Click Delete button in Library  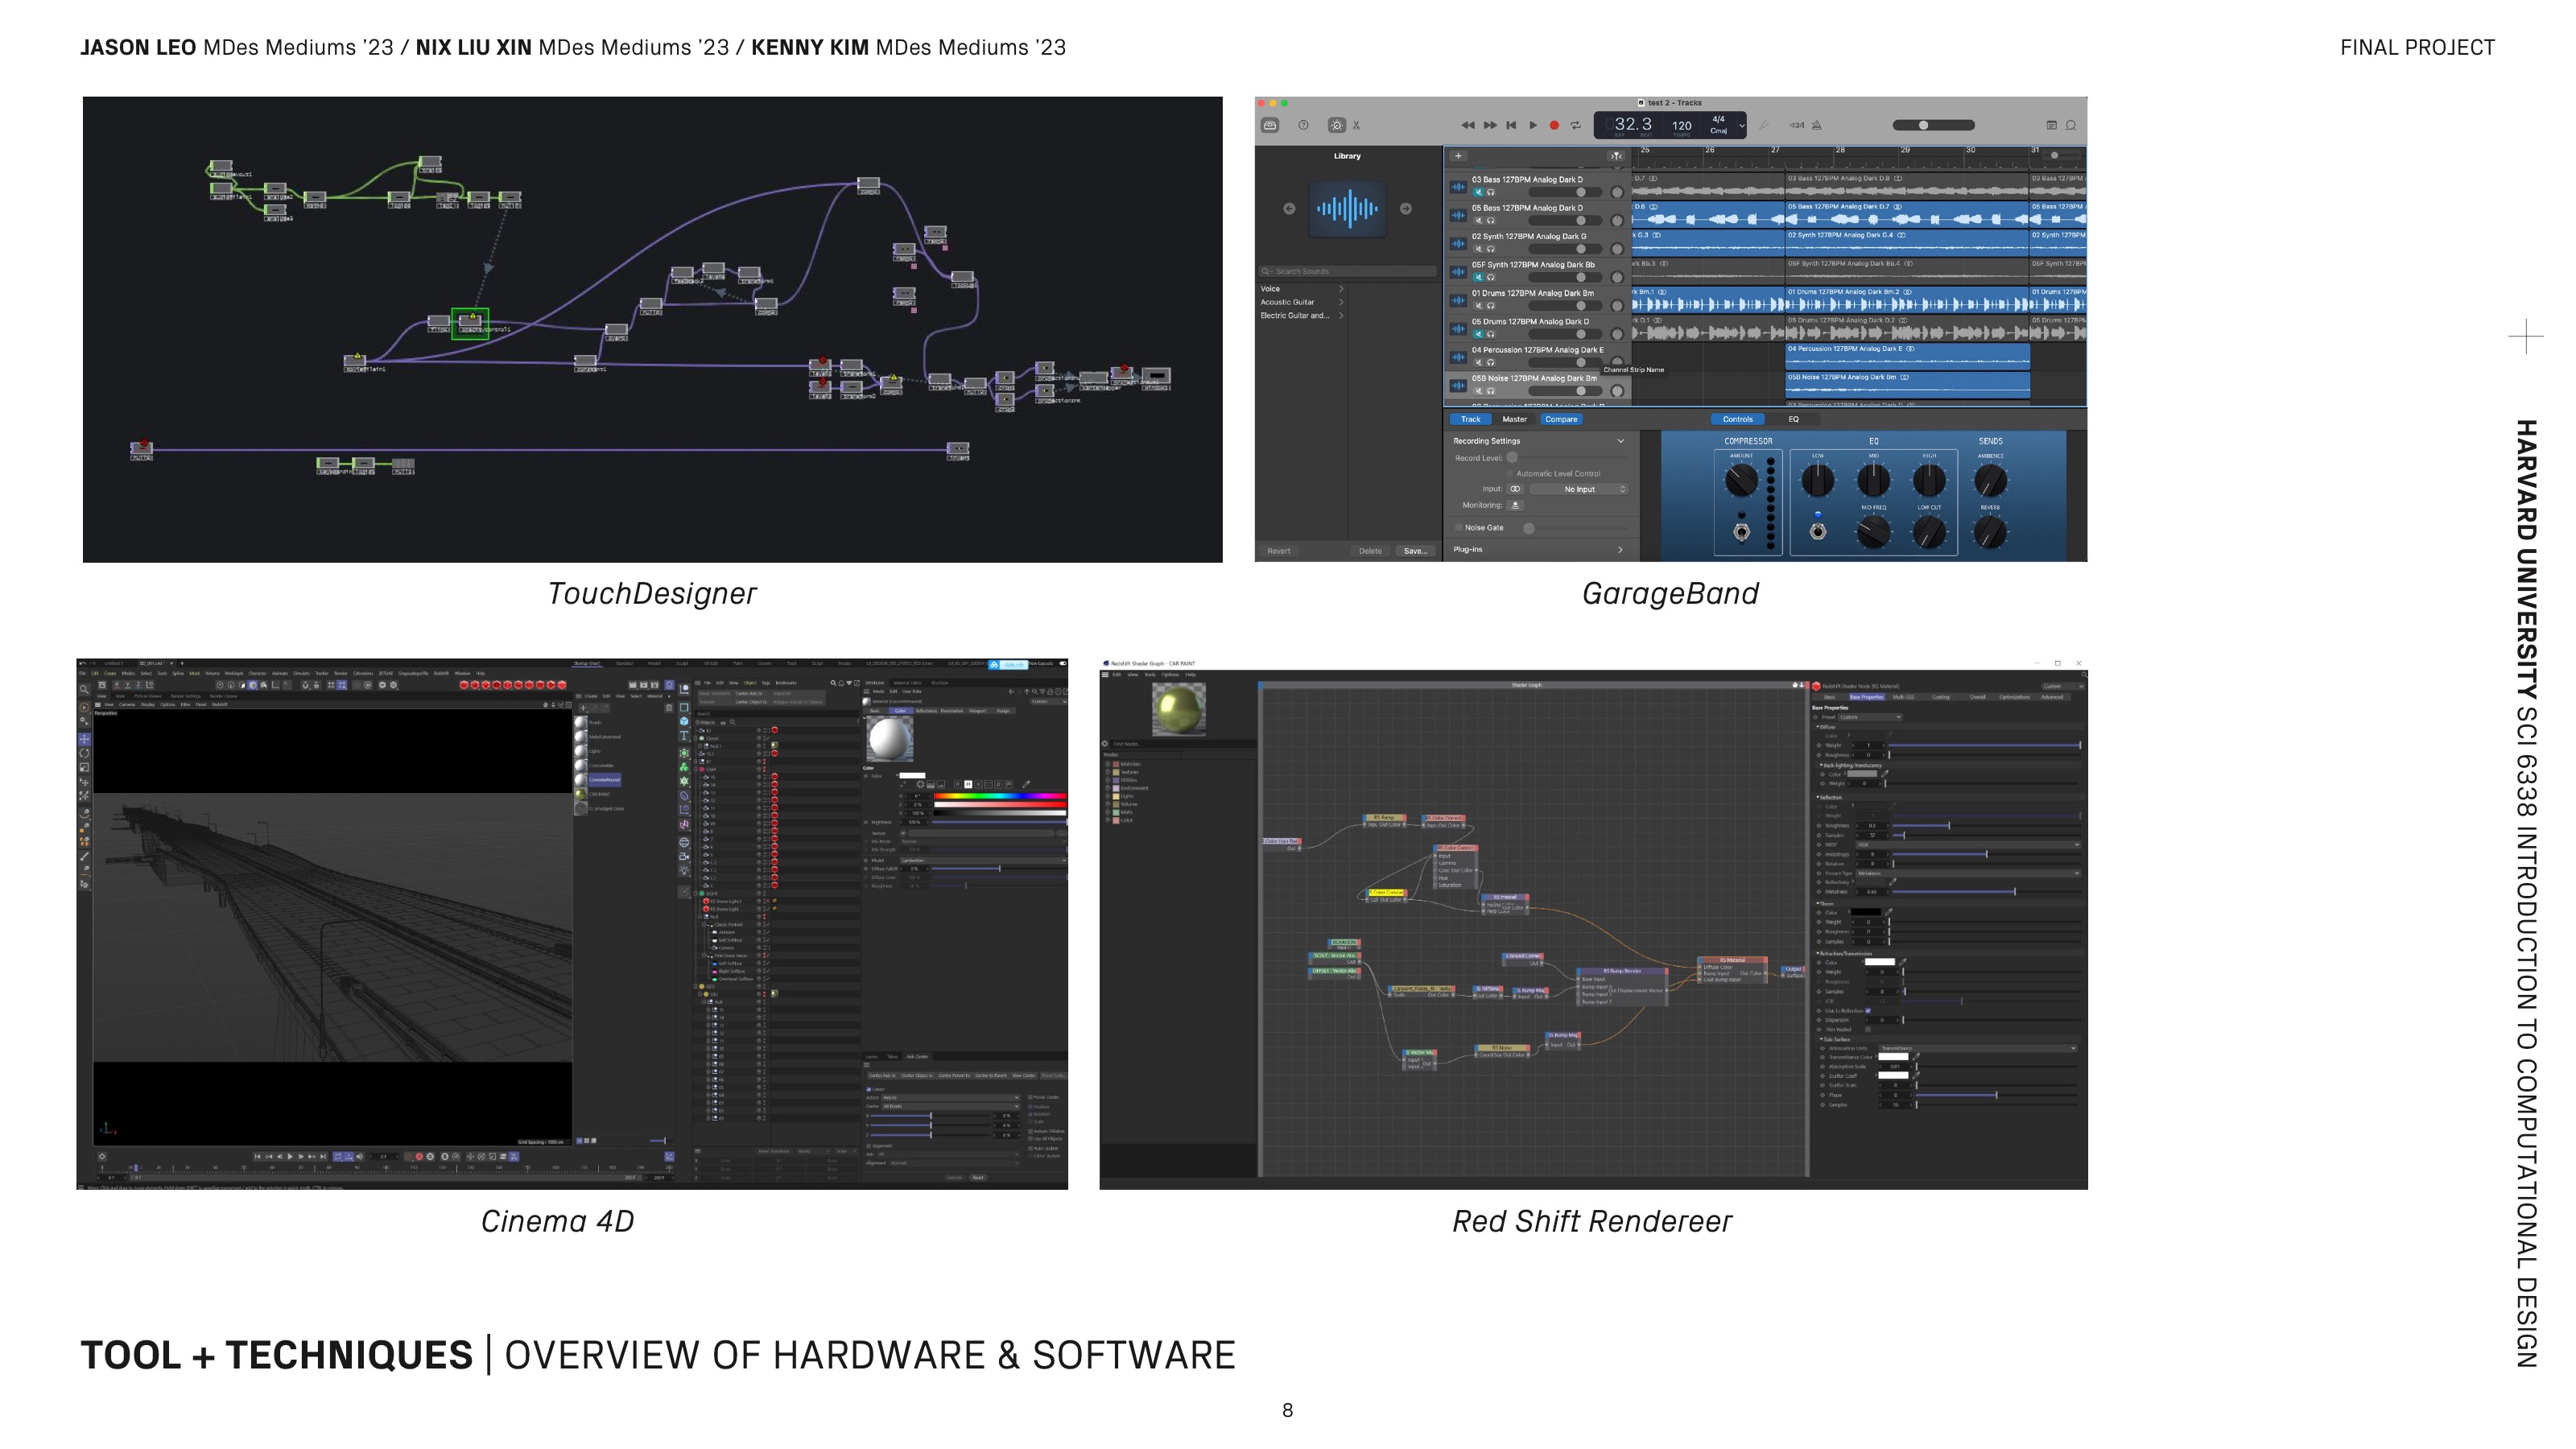(x=1370, y=551)
